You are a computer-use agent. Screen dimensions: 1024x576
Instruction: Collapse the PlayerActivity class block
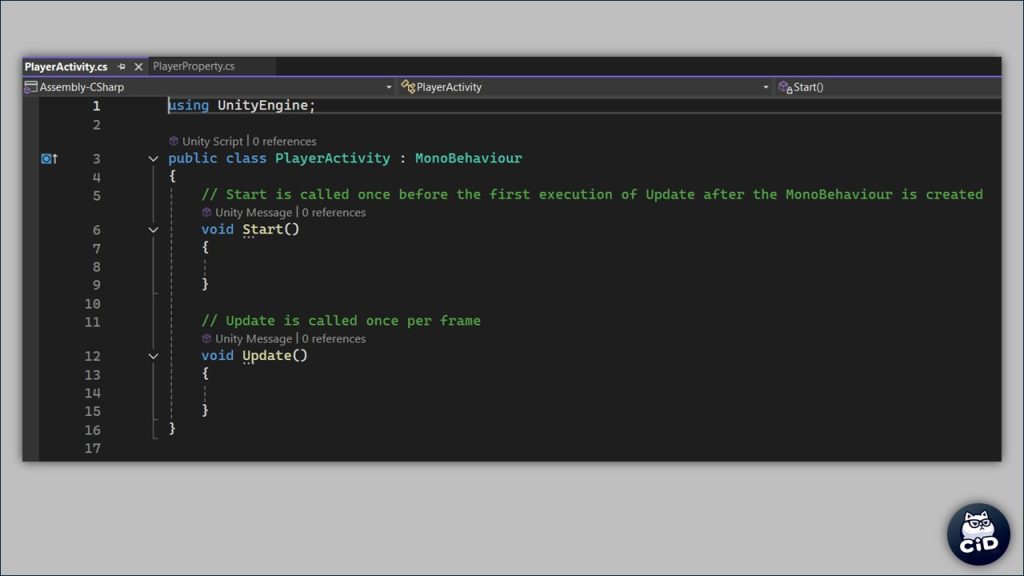pos(153,159)
